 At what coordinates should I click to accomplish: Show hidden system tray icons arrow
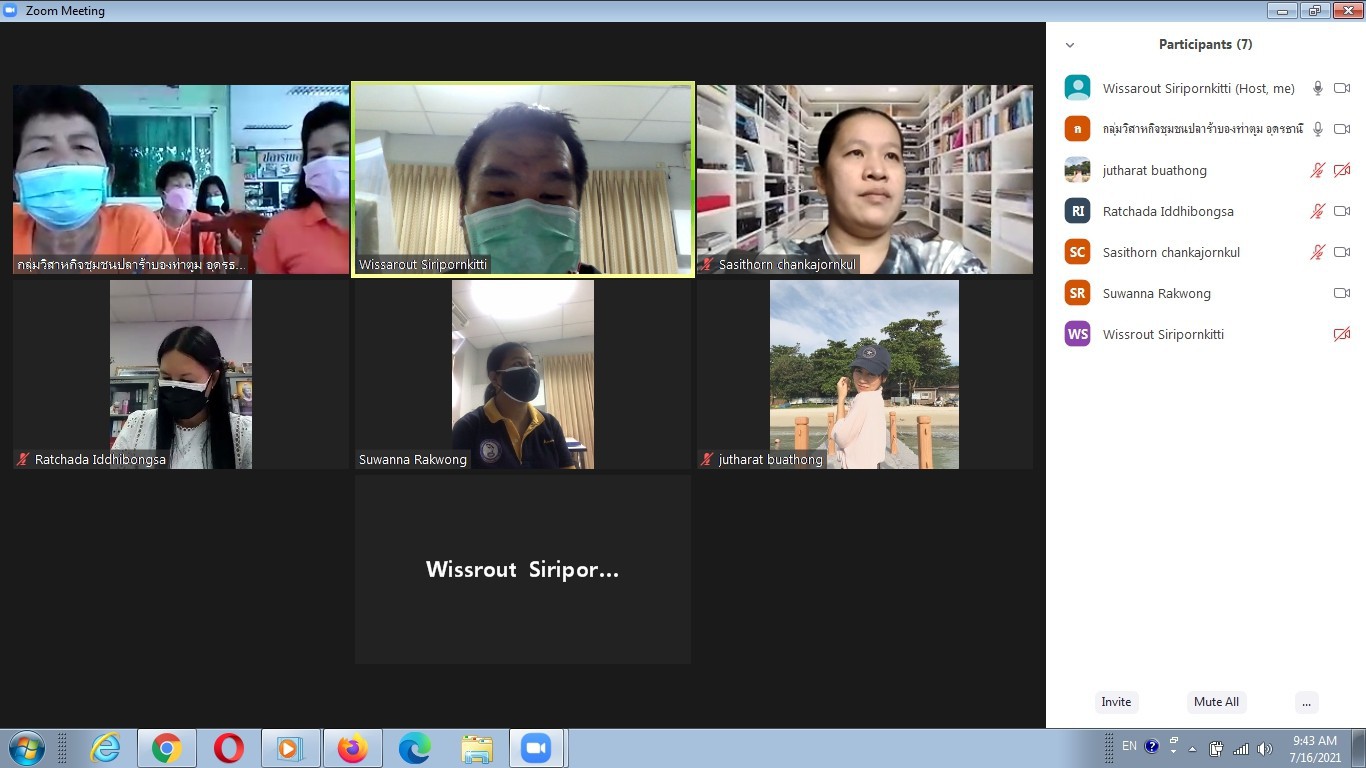[x=1192, y=748]
